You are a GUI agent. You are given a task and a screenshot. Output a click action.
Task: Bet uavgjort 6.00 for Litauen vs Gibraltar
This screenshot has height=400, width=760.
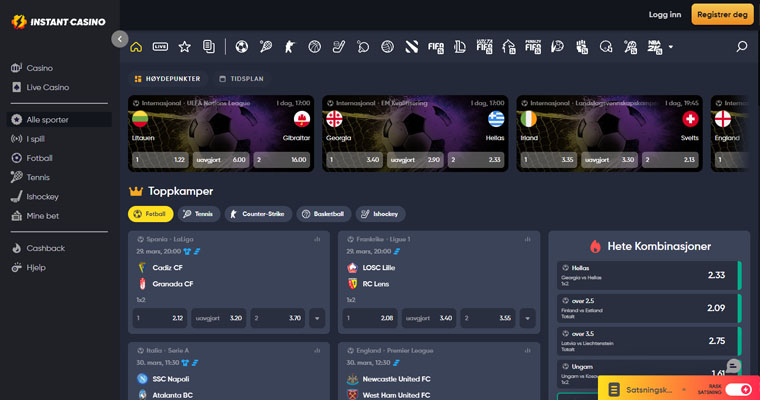221,160
